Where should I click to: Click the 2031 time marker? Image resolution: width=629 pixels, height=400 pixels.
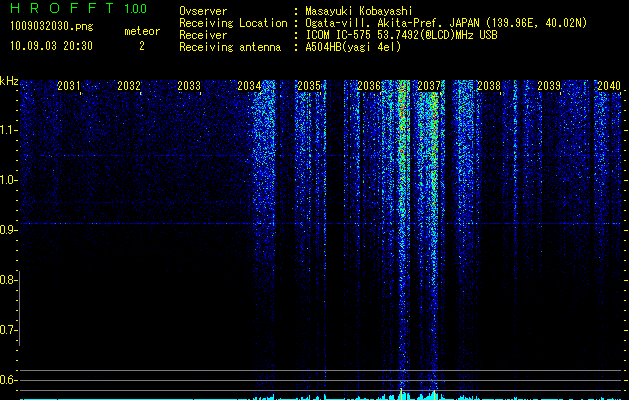tap(69, 86)
